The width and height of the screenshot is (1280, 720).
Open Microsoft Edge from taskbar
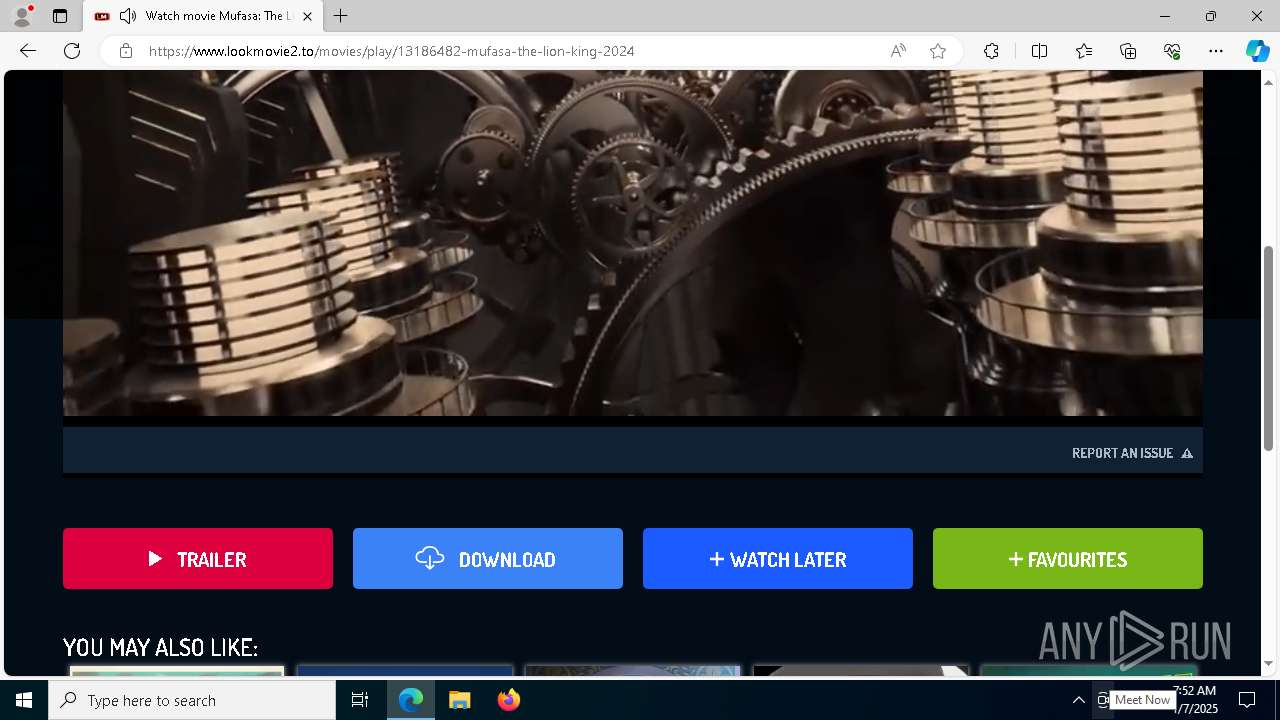pos(411,700)
